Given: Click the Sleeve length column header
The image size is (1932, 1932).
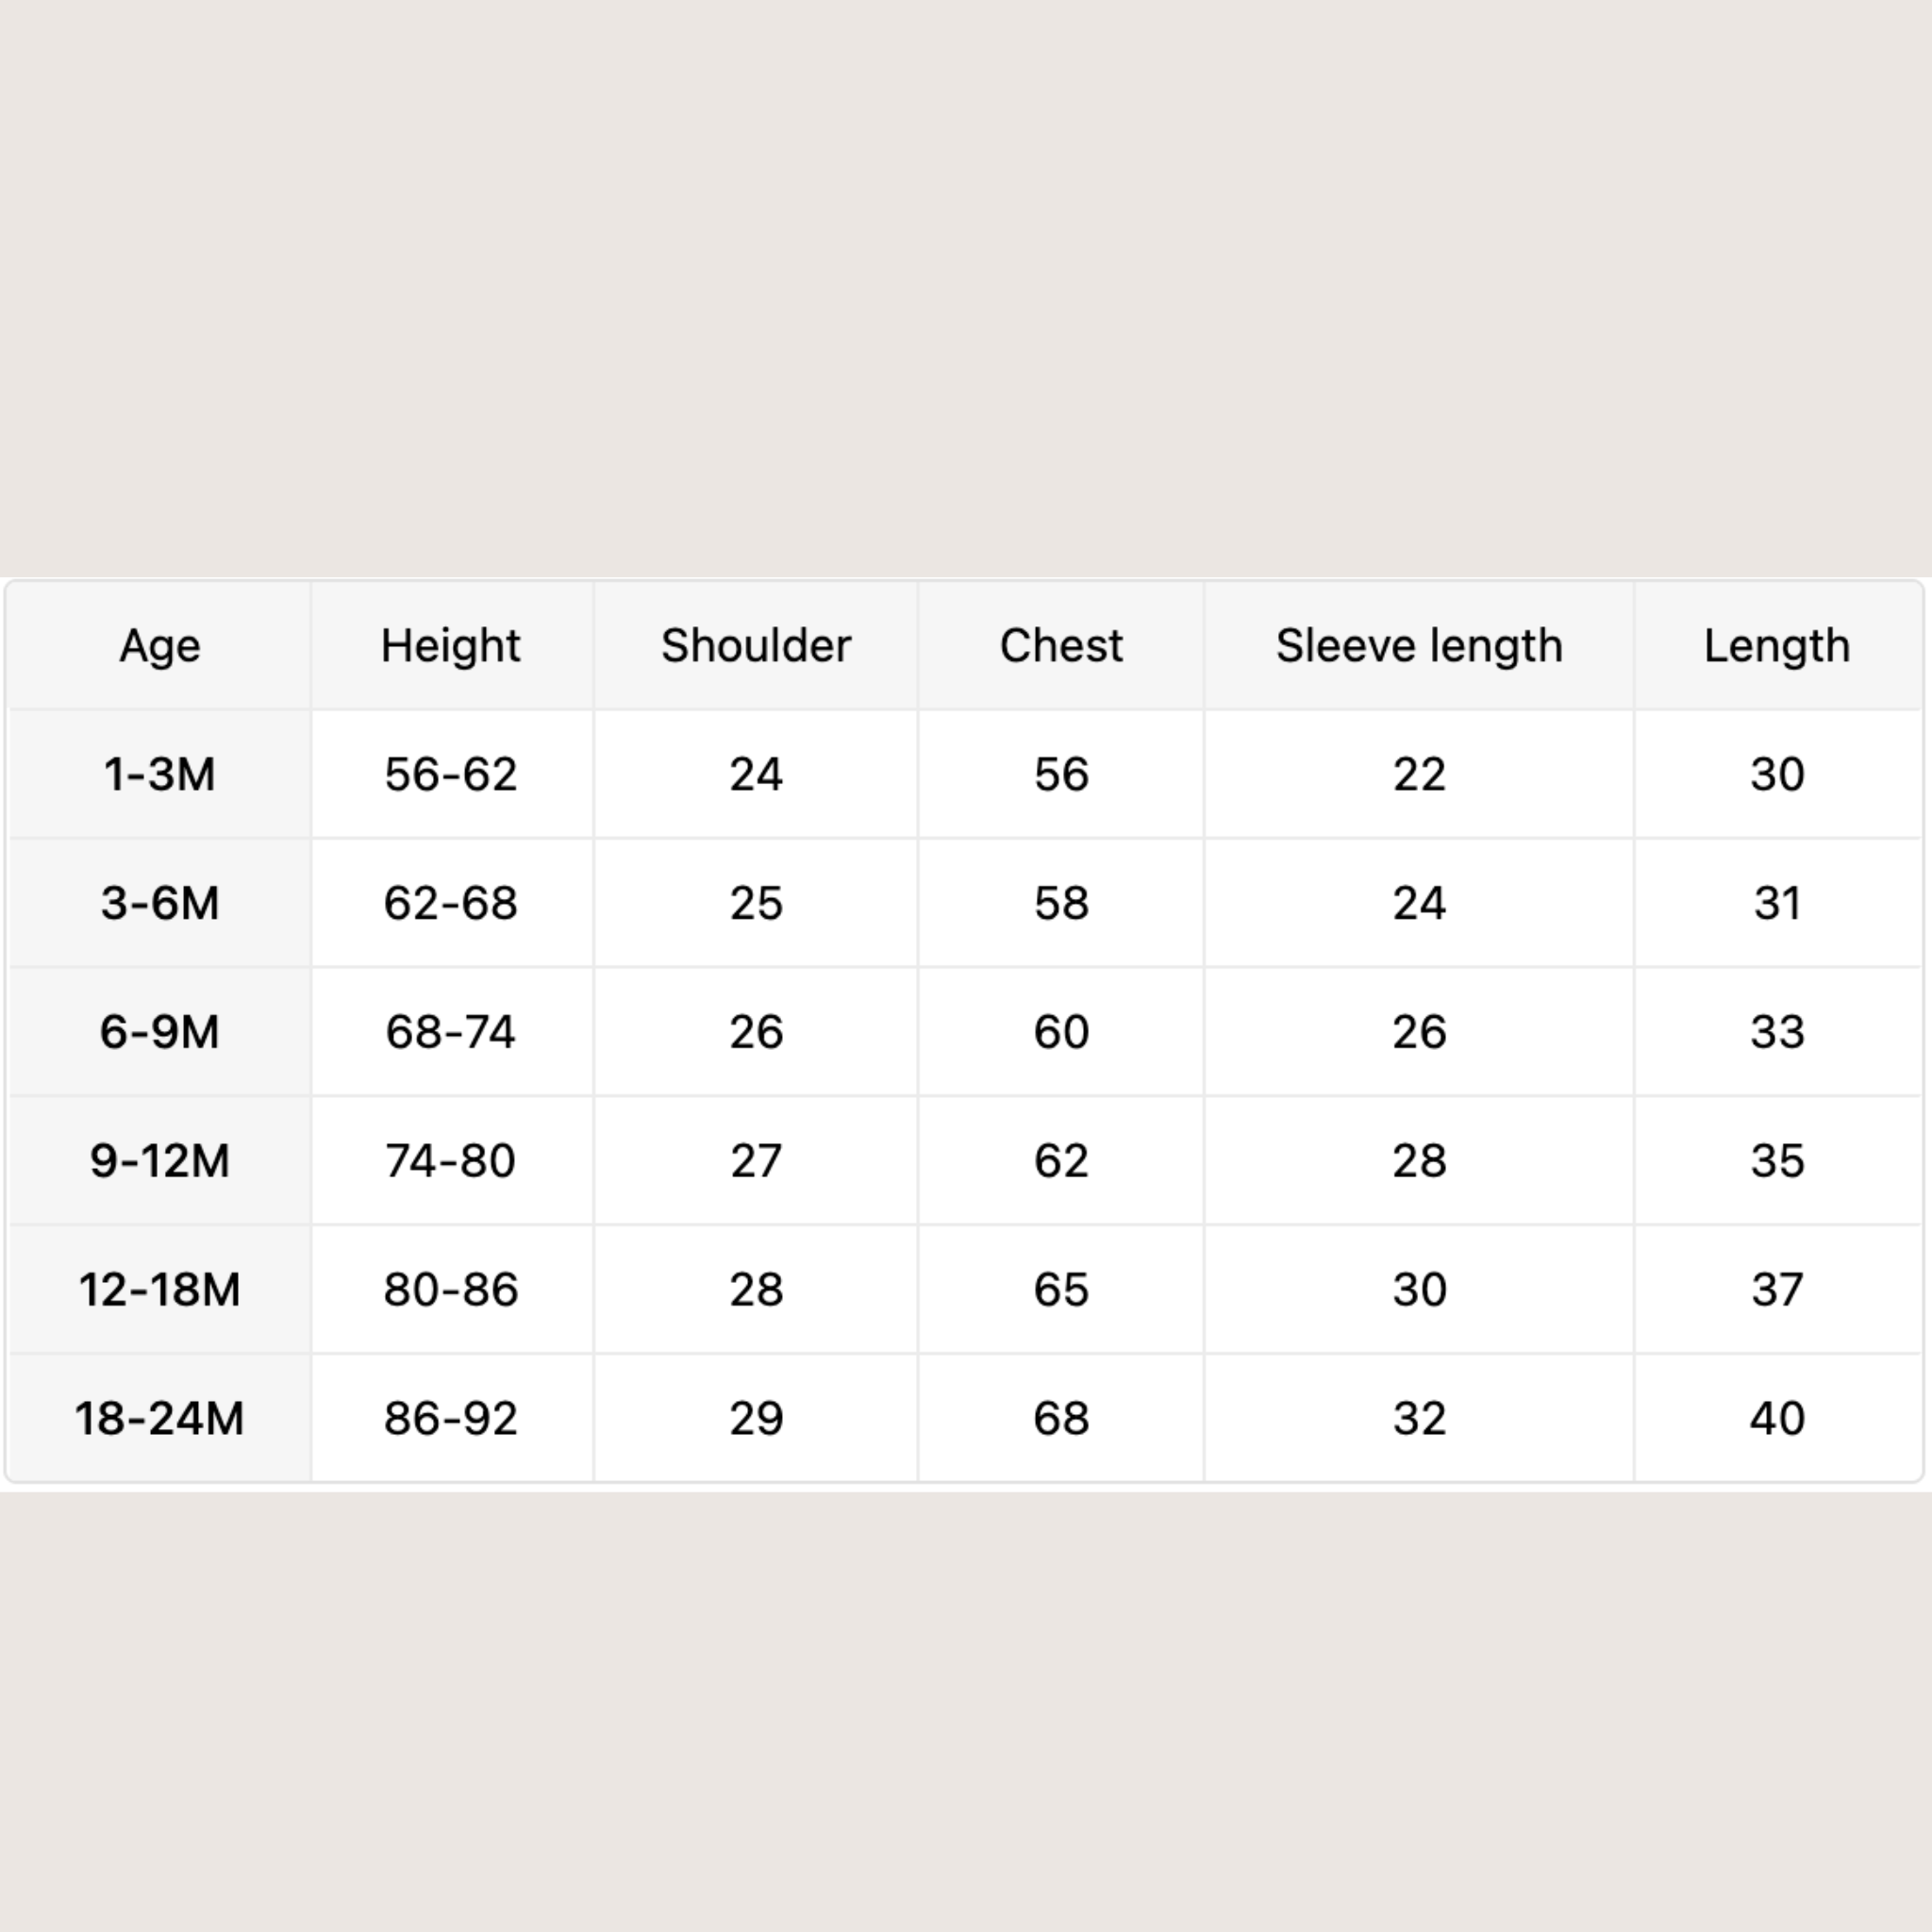Looking at the screenshot, I should coord(1419,646).
